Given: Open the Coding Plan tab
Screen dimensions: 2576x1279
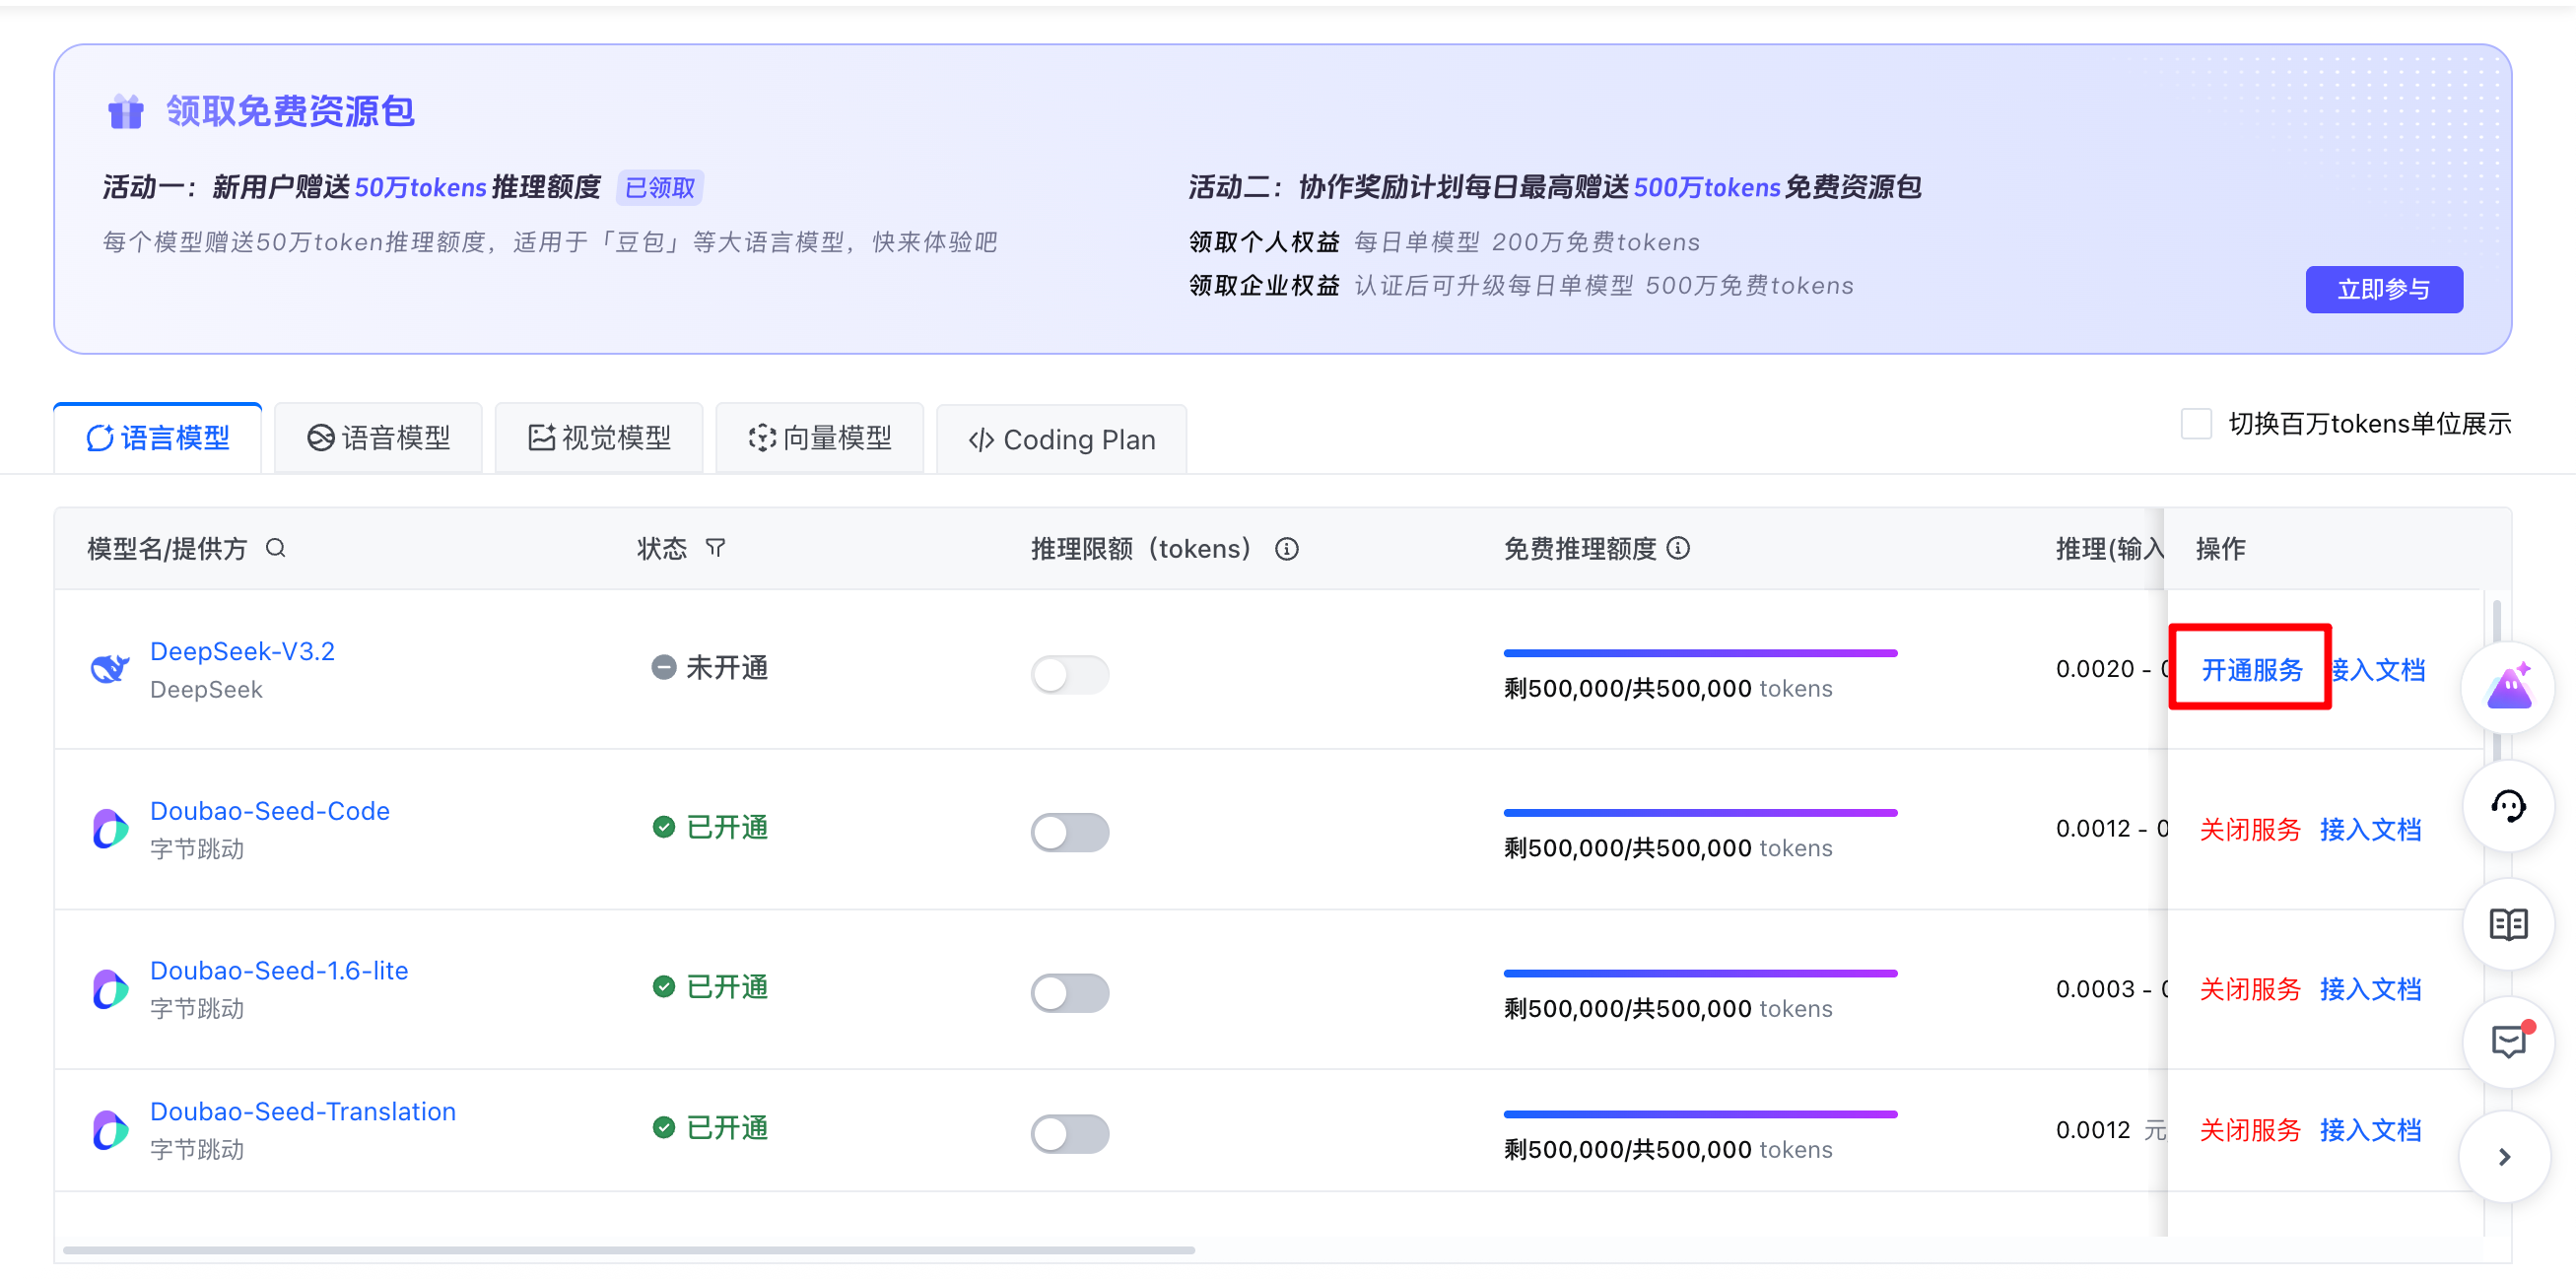Looking at the screenshot, I should pyautogui.click(x=1062, y=440).
